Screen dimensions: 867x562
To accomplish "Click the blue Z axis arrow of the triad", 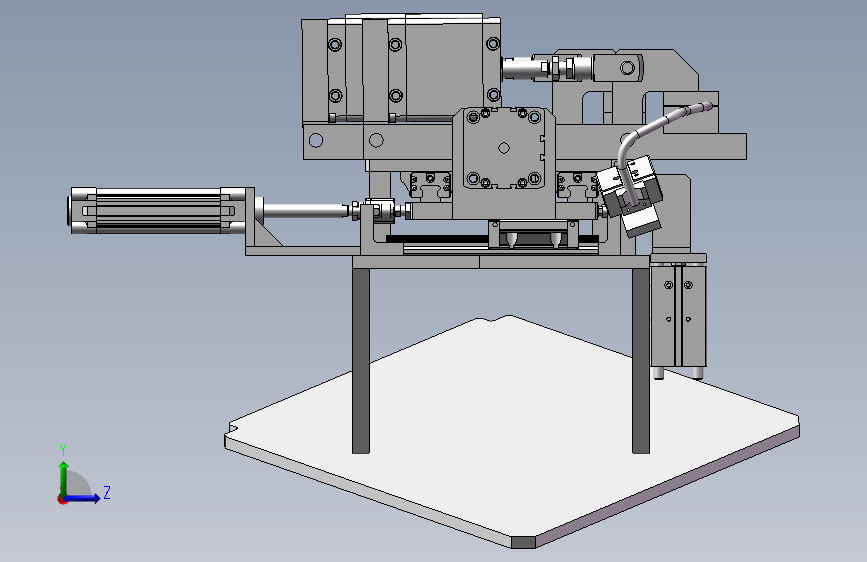I will tap(83, 498).
